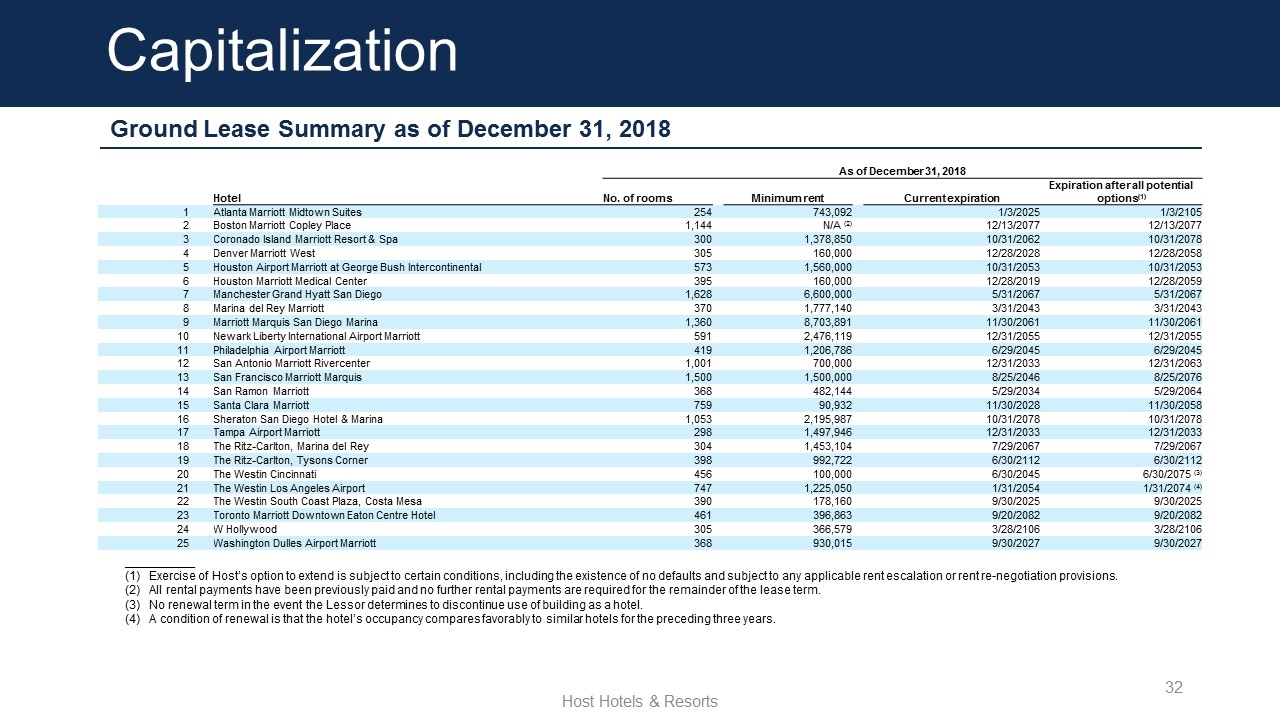Click Marina del Rey Marriott name
This screenshot has height=720, width=1280.
[x=268, y=308]
